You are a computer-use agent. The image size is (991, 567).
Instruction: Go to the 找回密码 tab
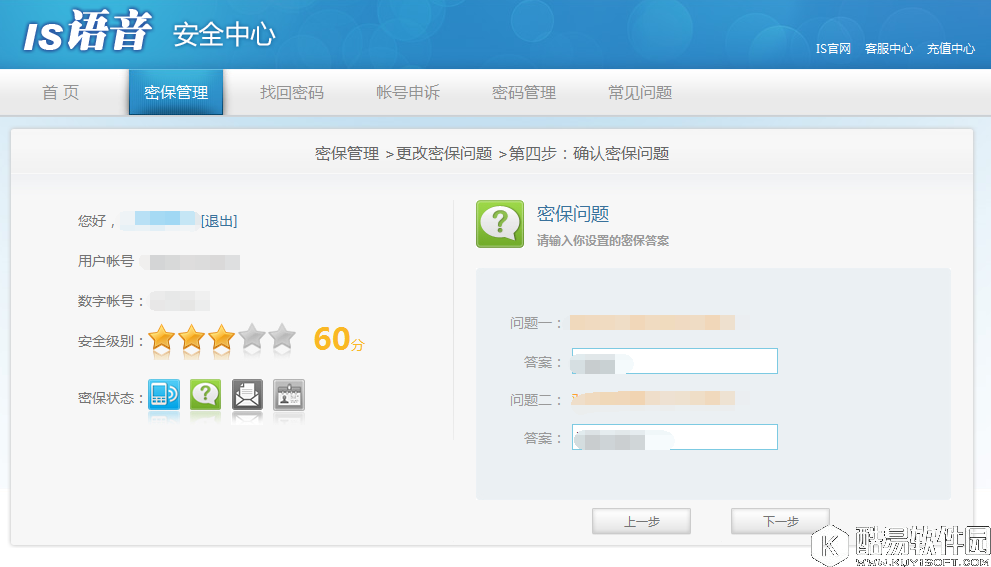(x=292, y=93)
